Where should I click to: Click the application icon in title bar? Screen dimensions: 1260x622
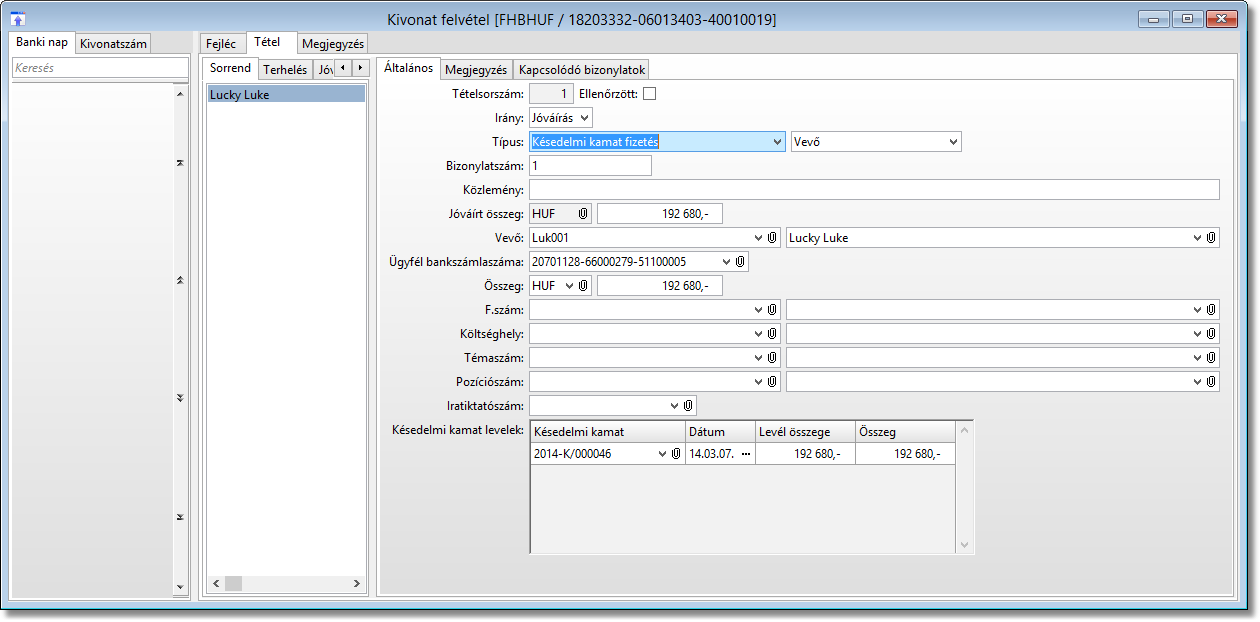coord(18,19)
